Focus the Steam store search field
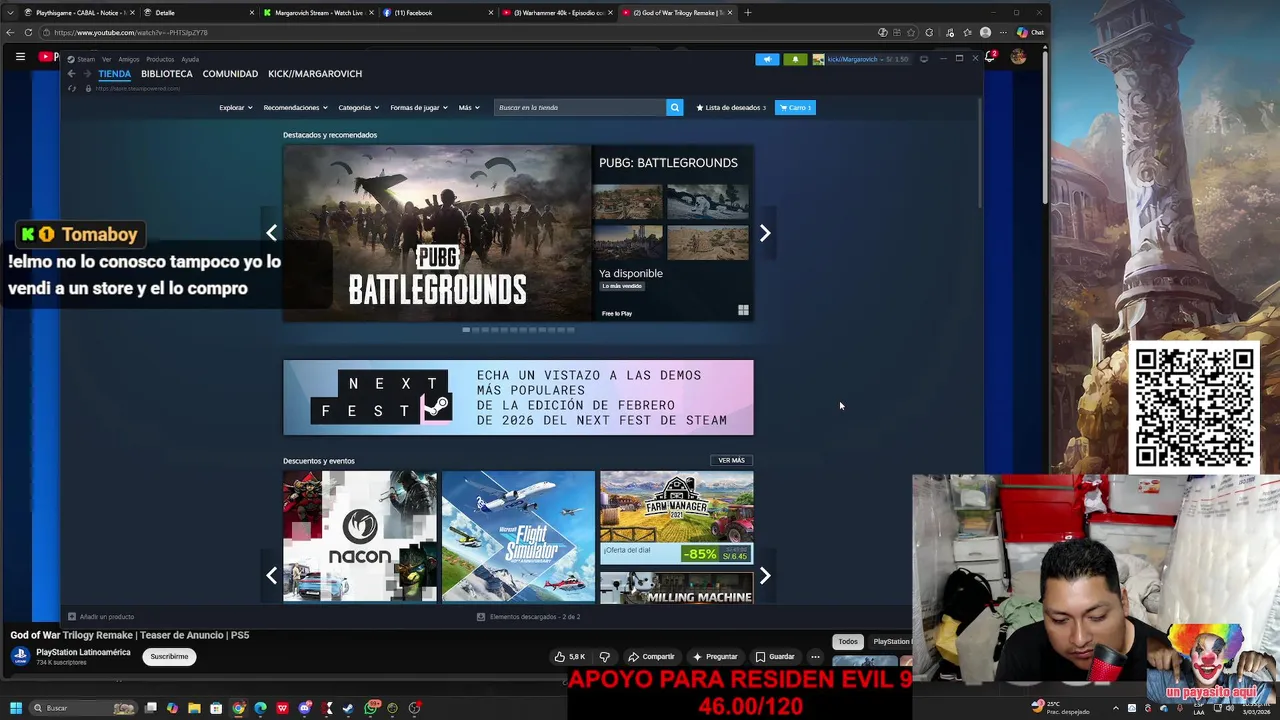1280x720 pixels. [x=580, y=107]
